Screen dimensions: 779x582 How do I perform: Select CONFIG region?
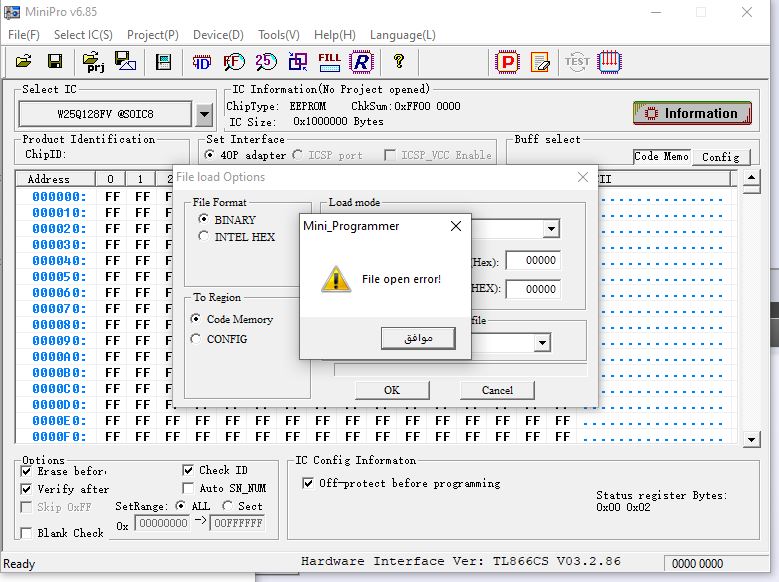click(196, 339)
